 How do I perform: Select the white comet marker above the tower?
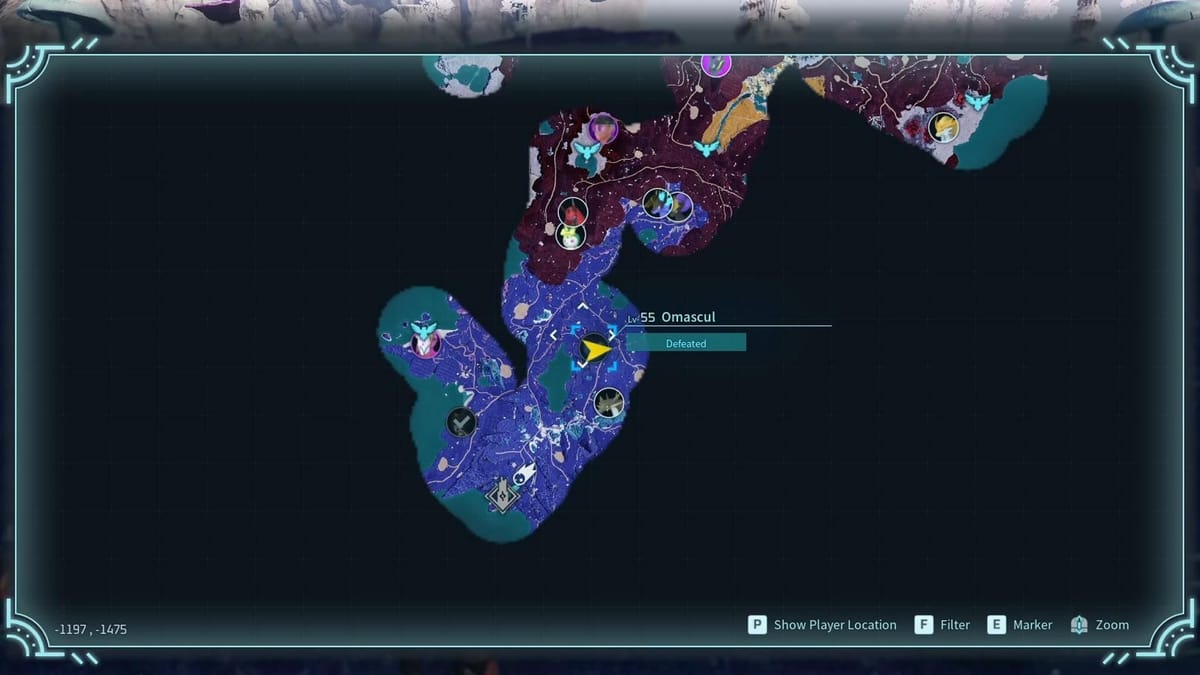coord(526,473)
